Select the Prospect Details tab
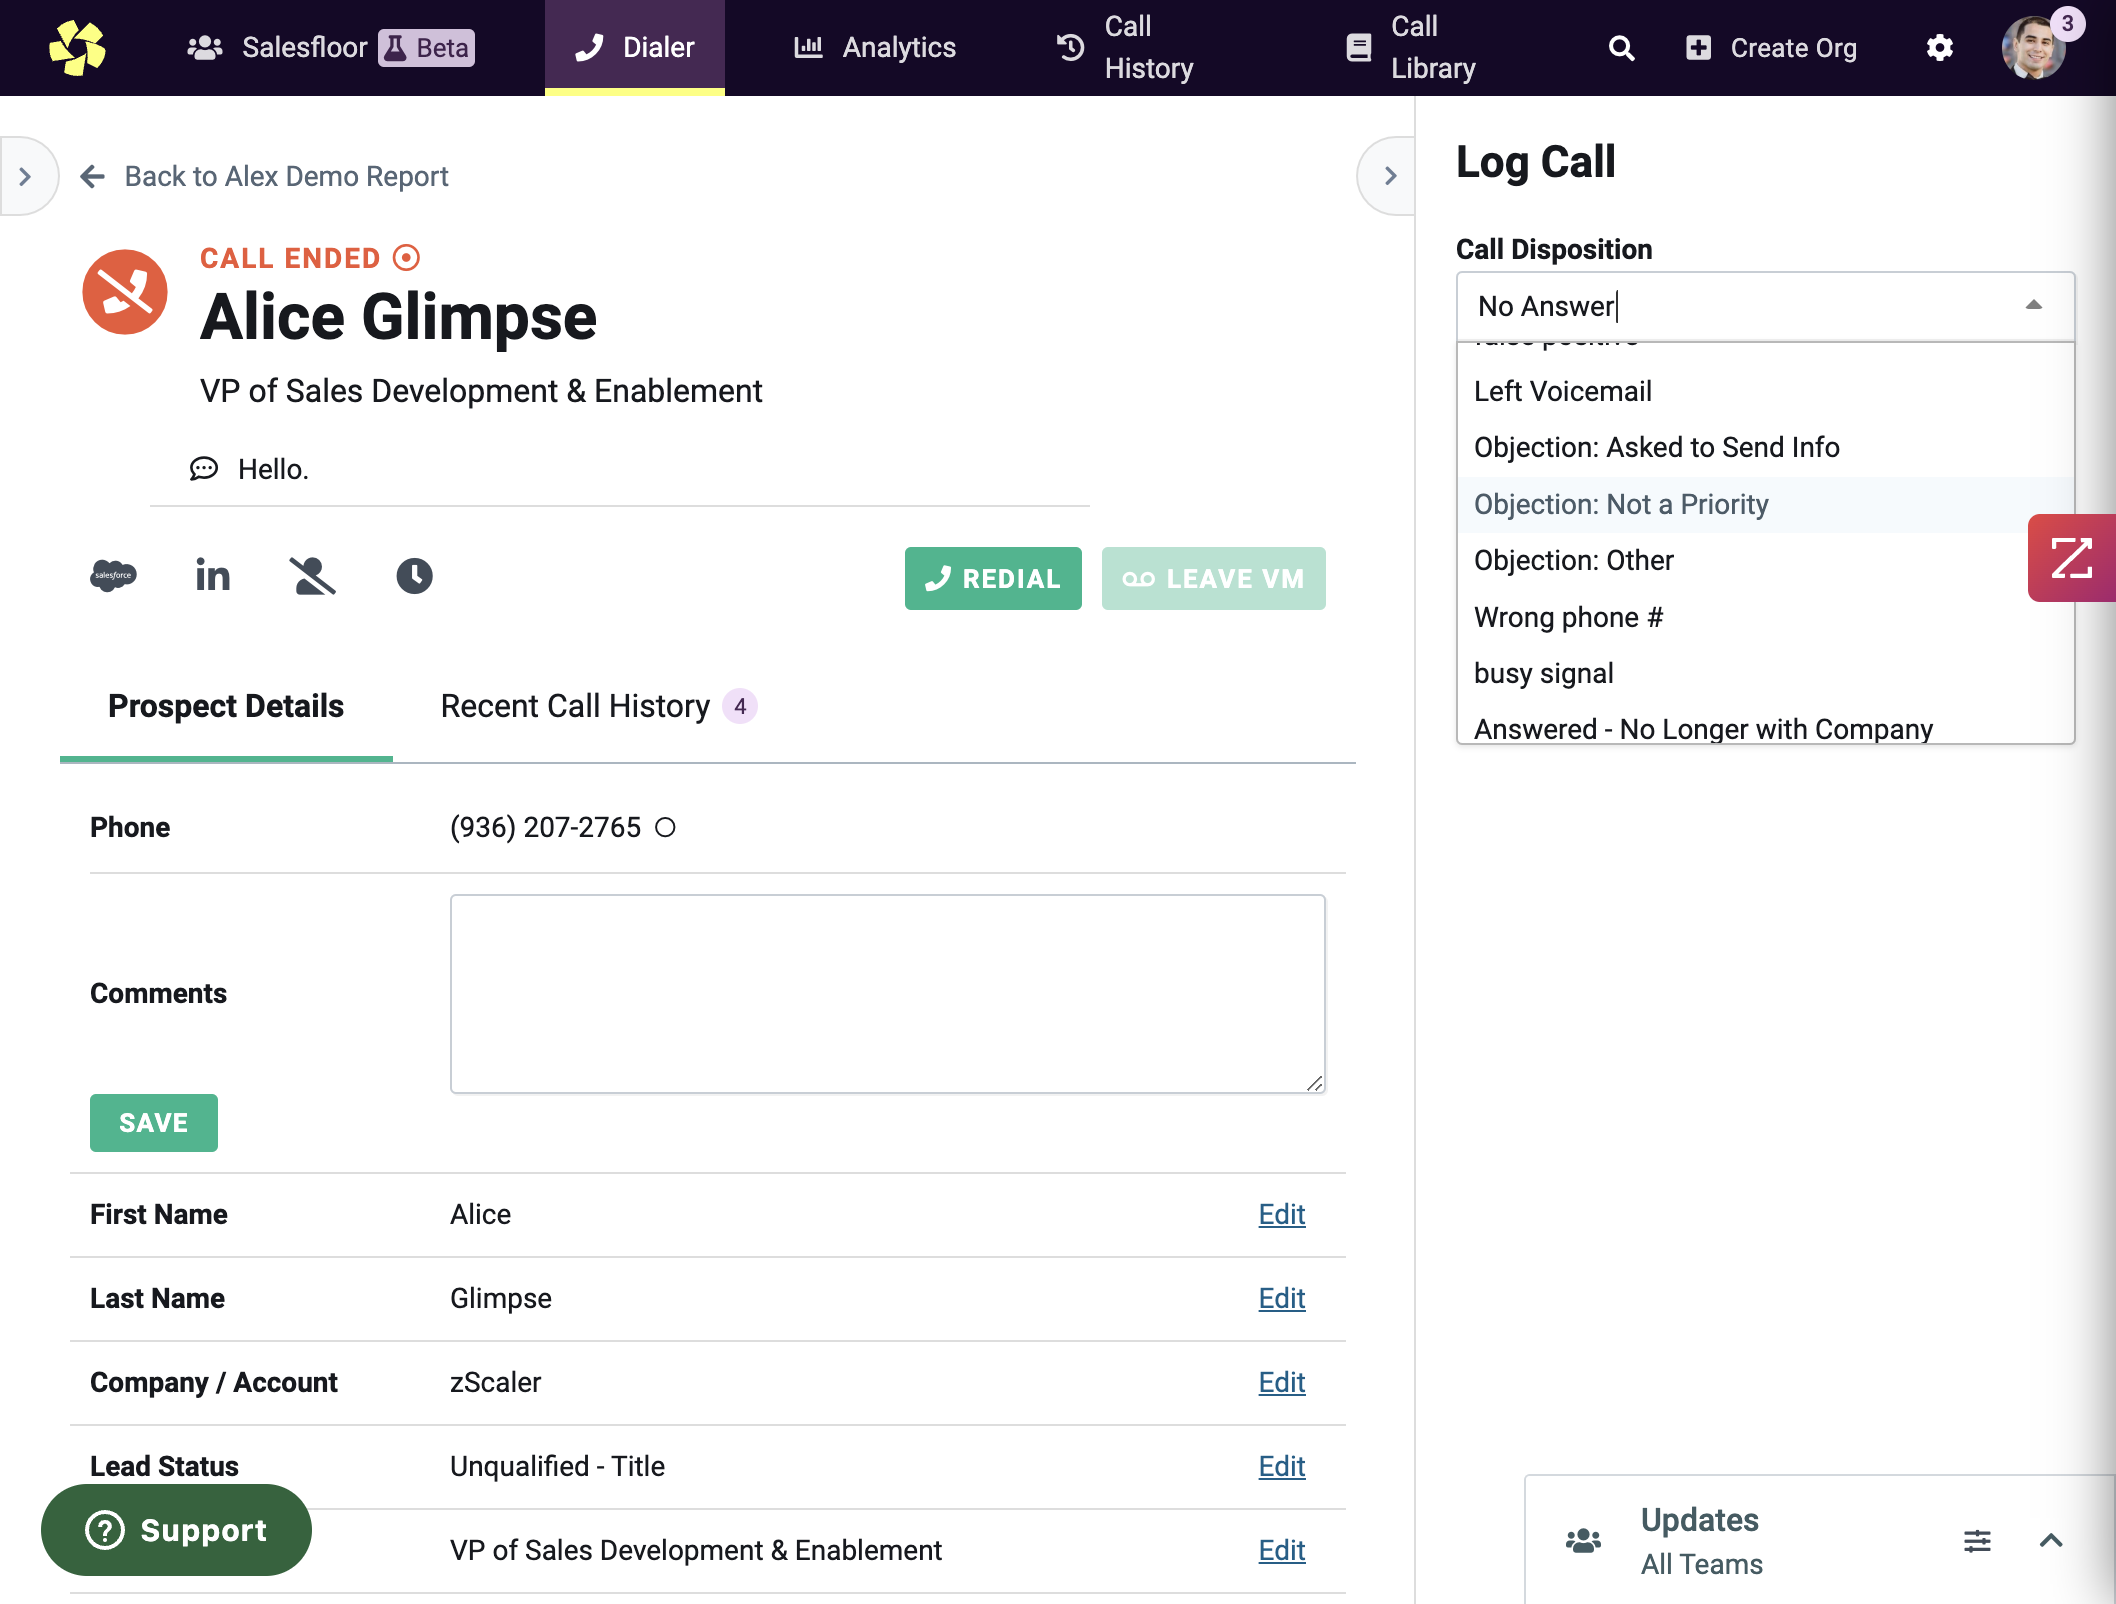Image resolution: width=2116 pixels, height=1604 pixels. point(226,706)
